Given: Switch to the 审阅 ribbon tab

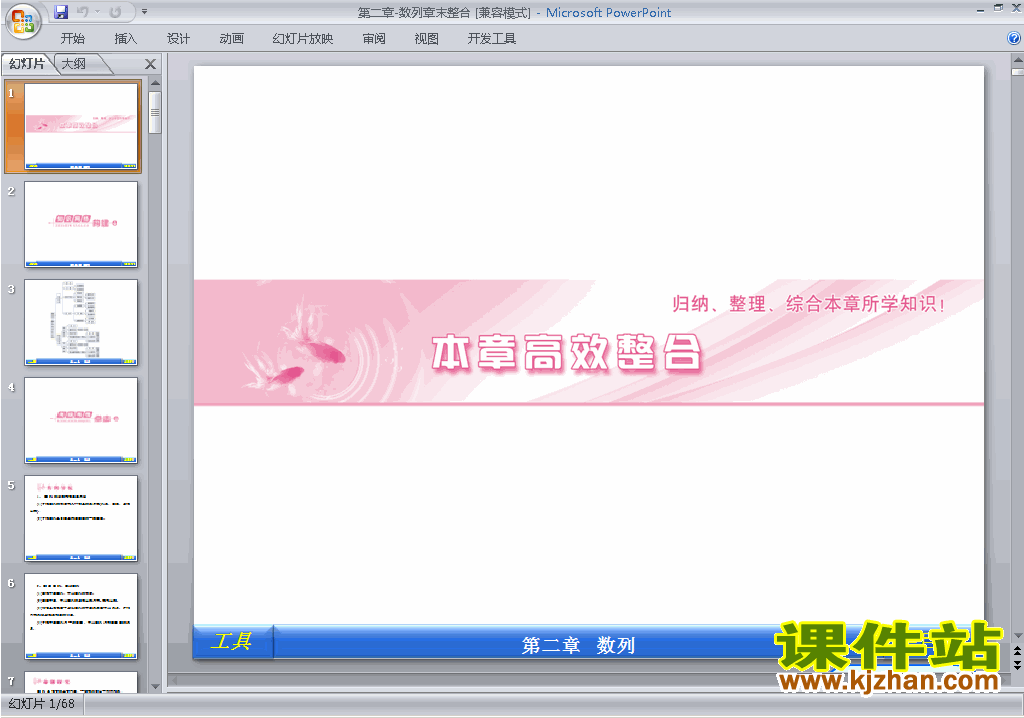Looking at the screenshot, I should 374,39.
